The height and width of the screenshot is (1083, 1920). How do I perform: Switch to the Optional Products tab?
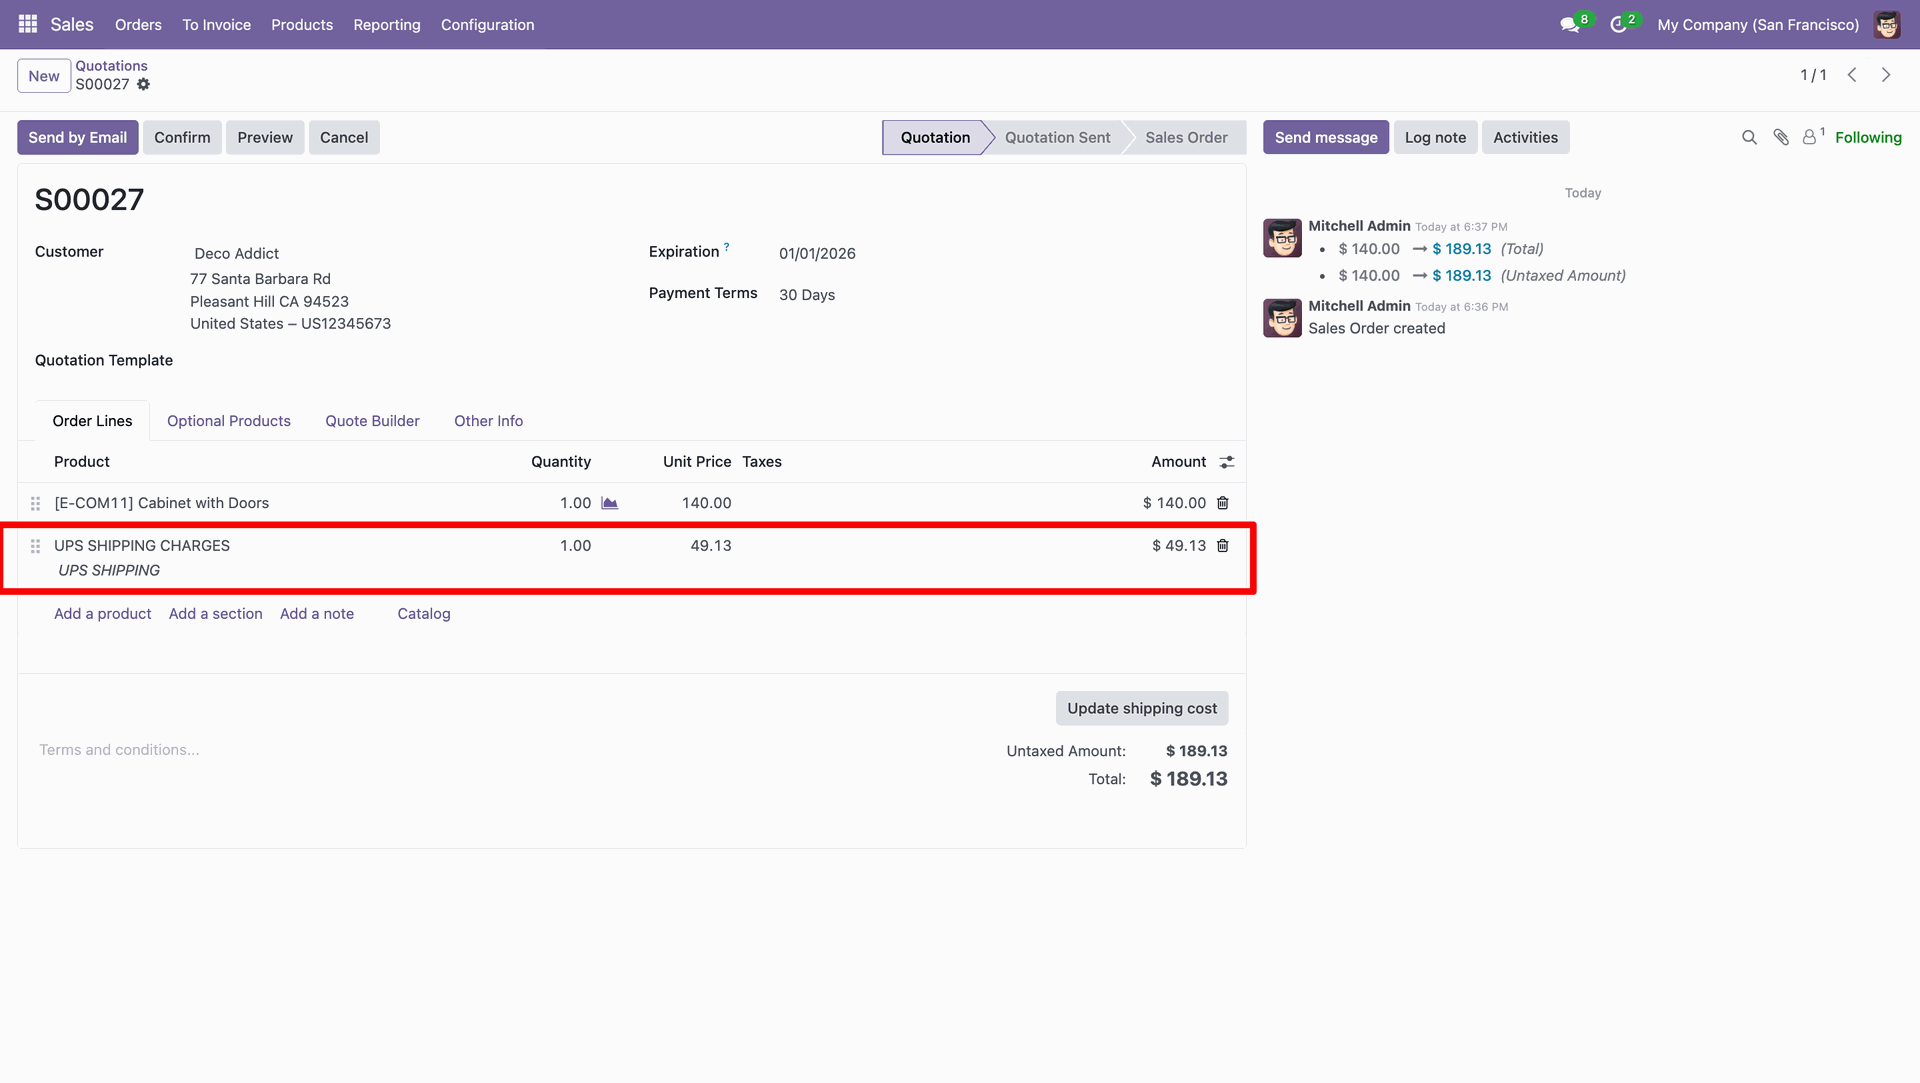[x=228, y=421]
